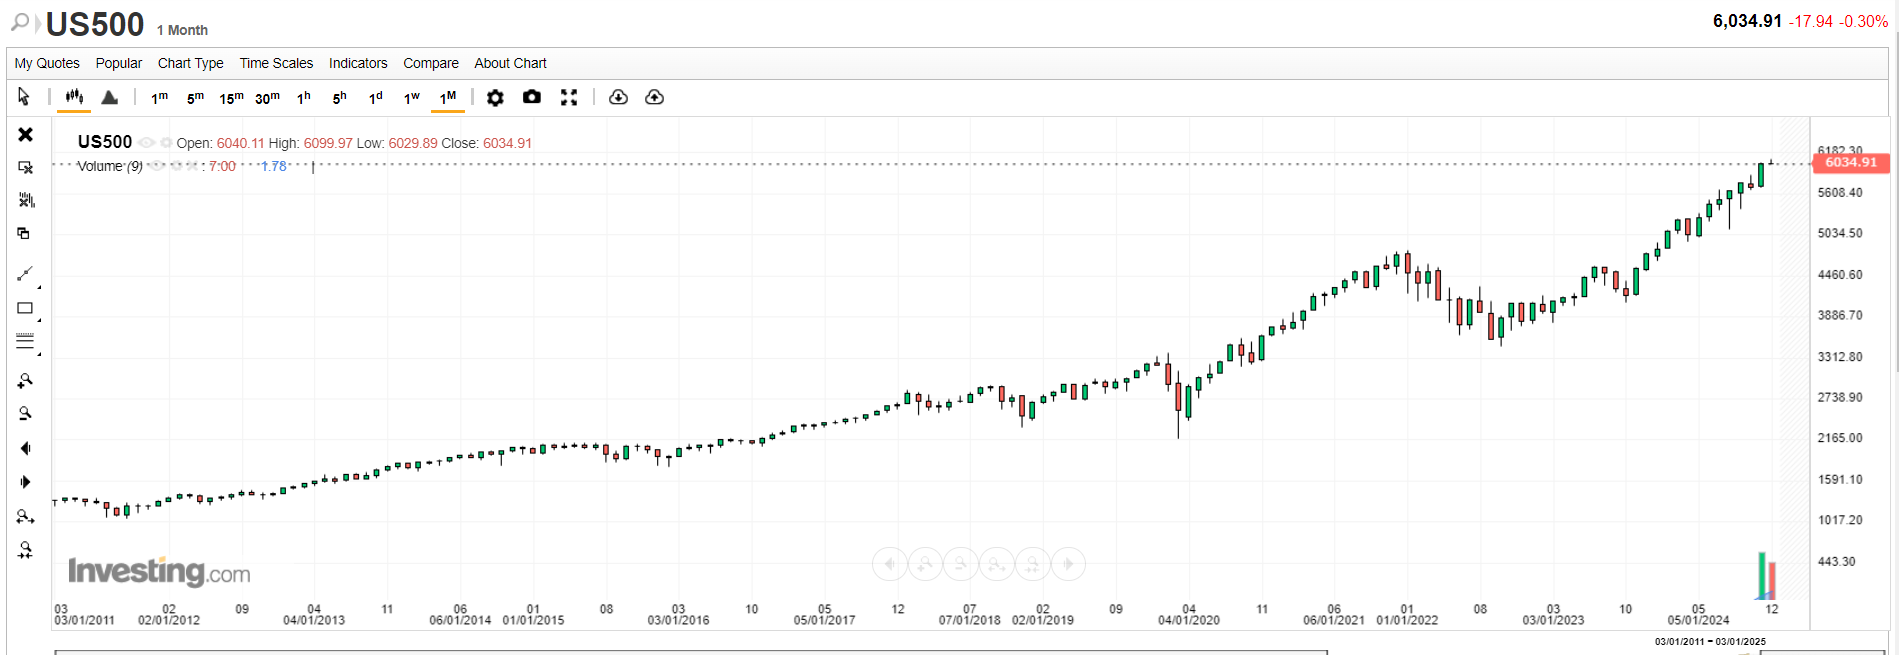Click the sidebar zoom in magnifier
Image resolution: width=1899 pixels, height=655 pixels.
[x=26, y=381]
